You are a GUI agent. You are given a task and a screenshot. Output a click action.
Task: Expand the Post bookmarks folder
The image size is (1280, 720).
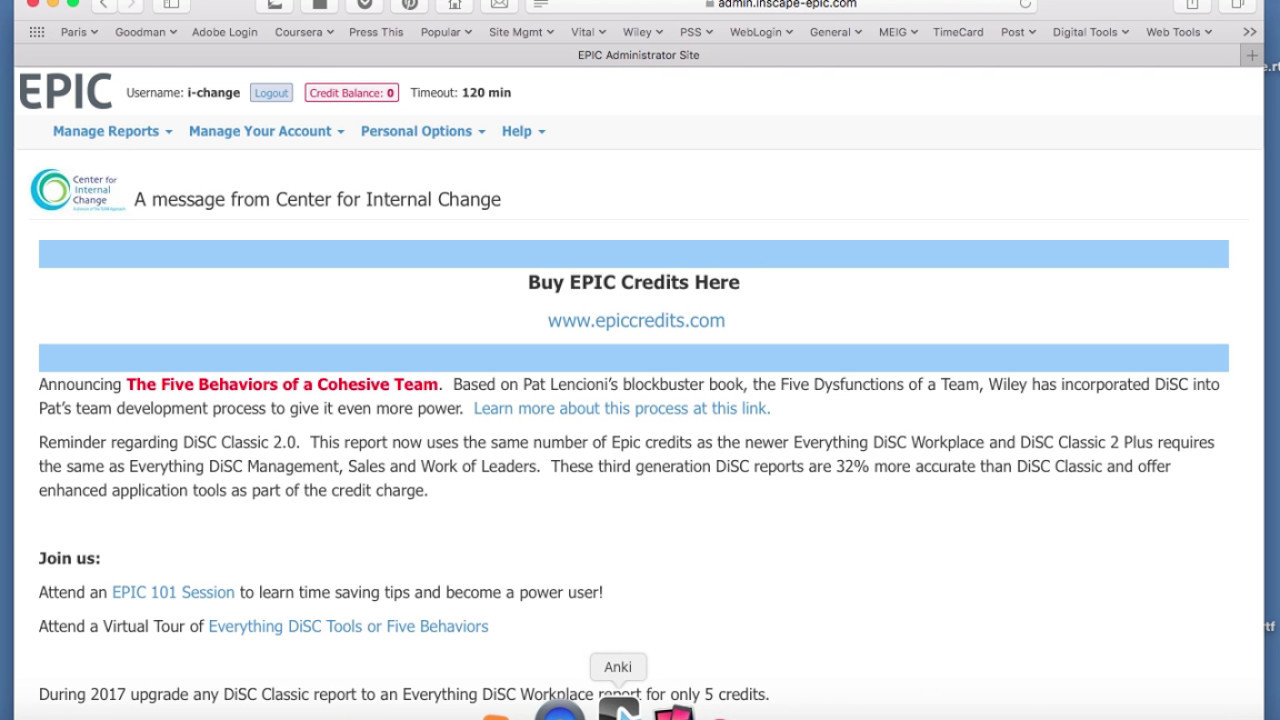[1018, 32]
